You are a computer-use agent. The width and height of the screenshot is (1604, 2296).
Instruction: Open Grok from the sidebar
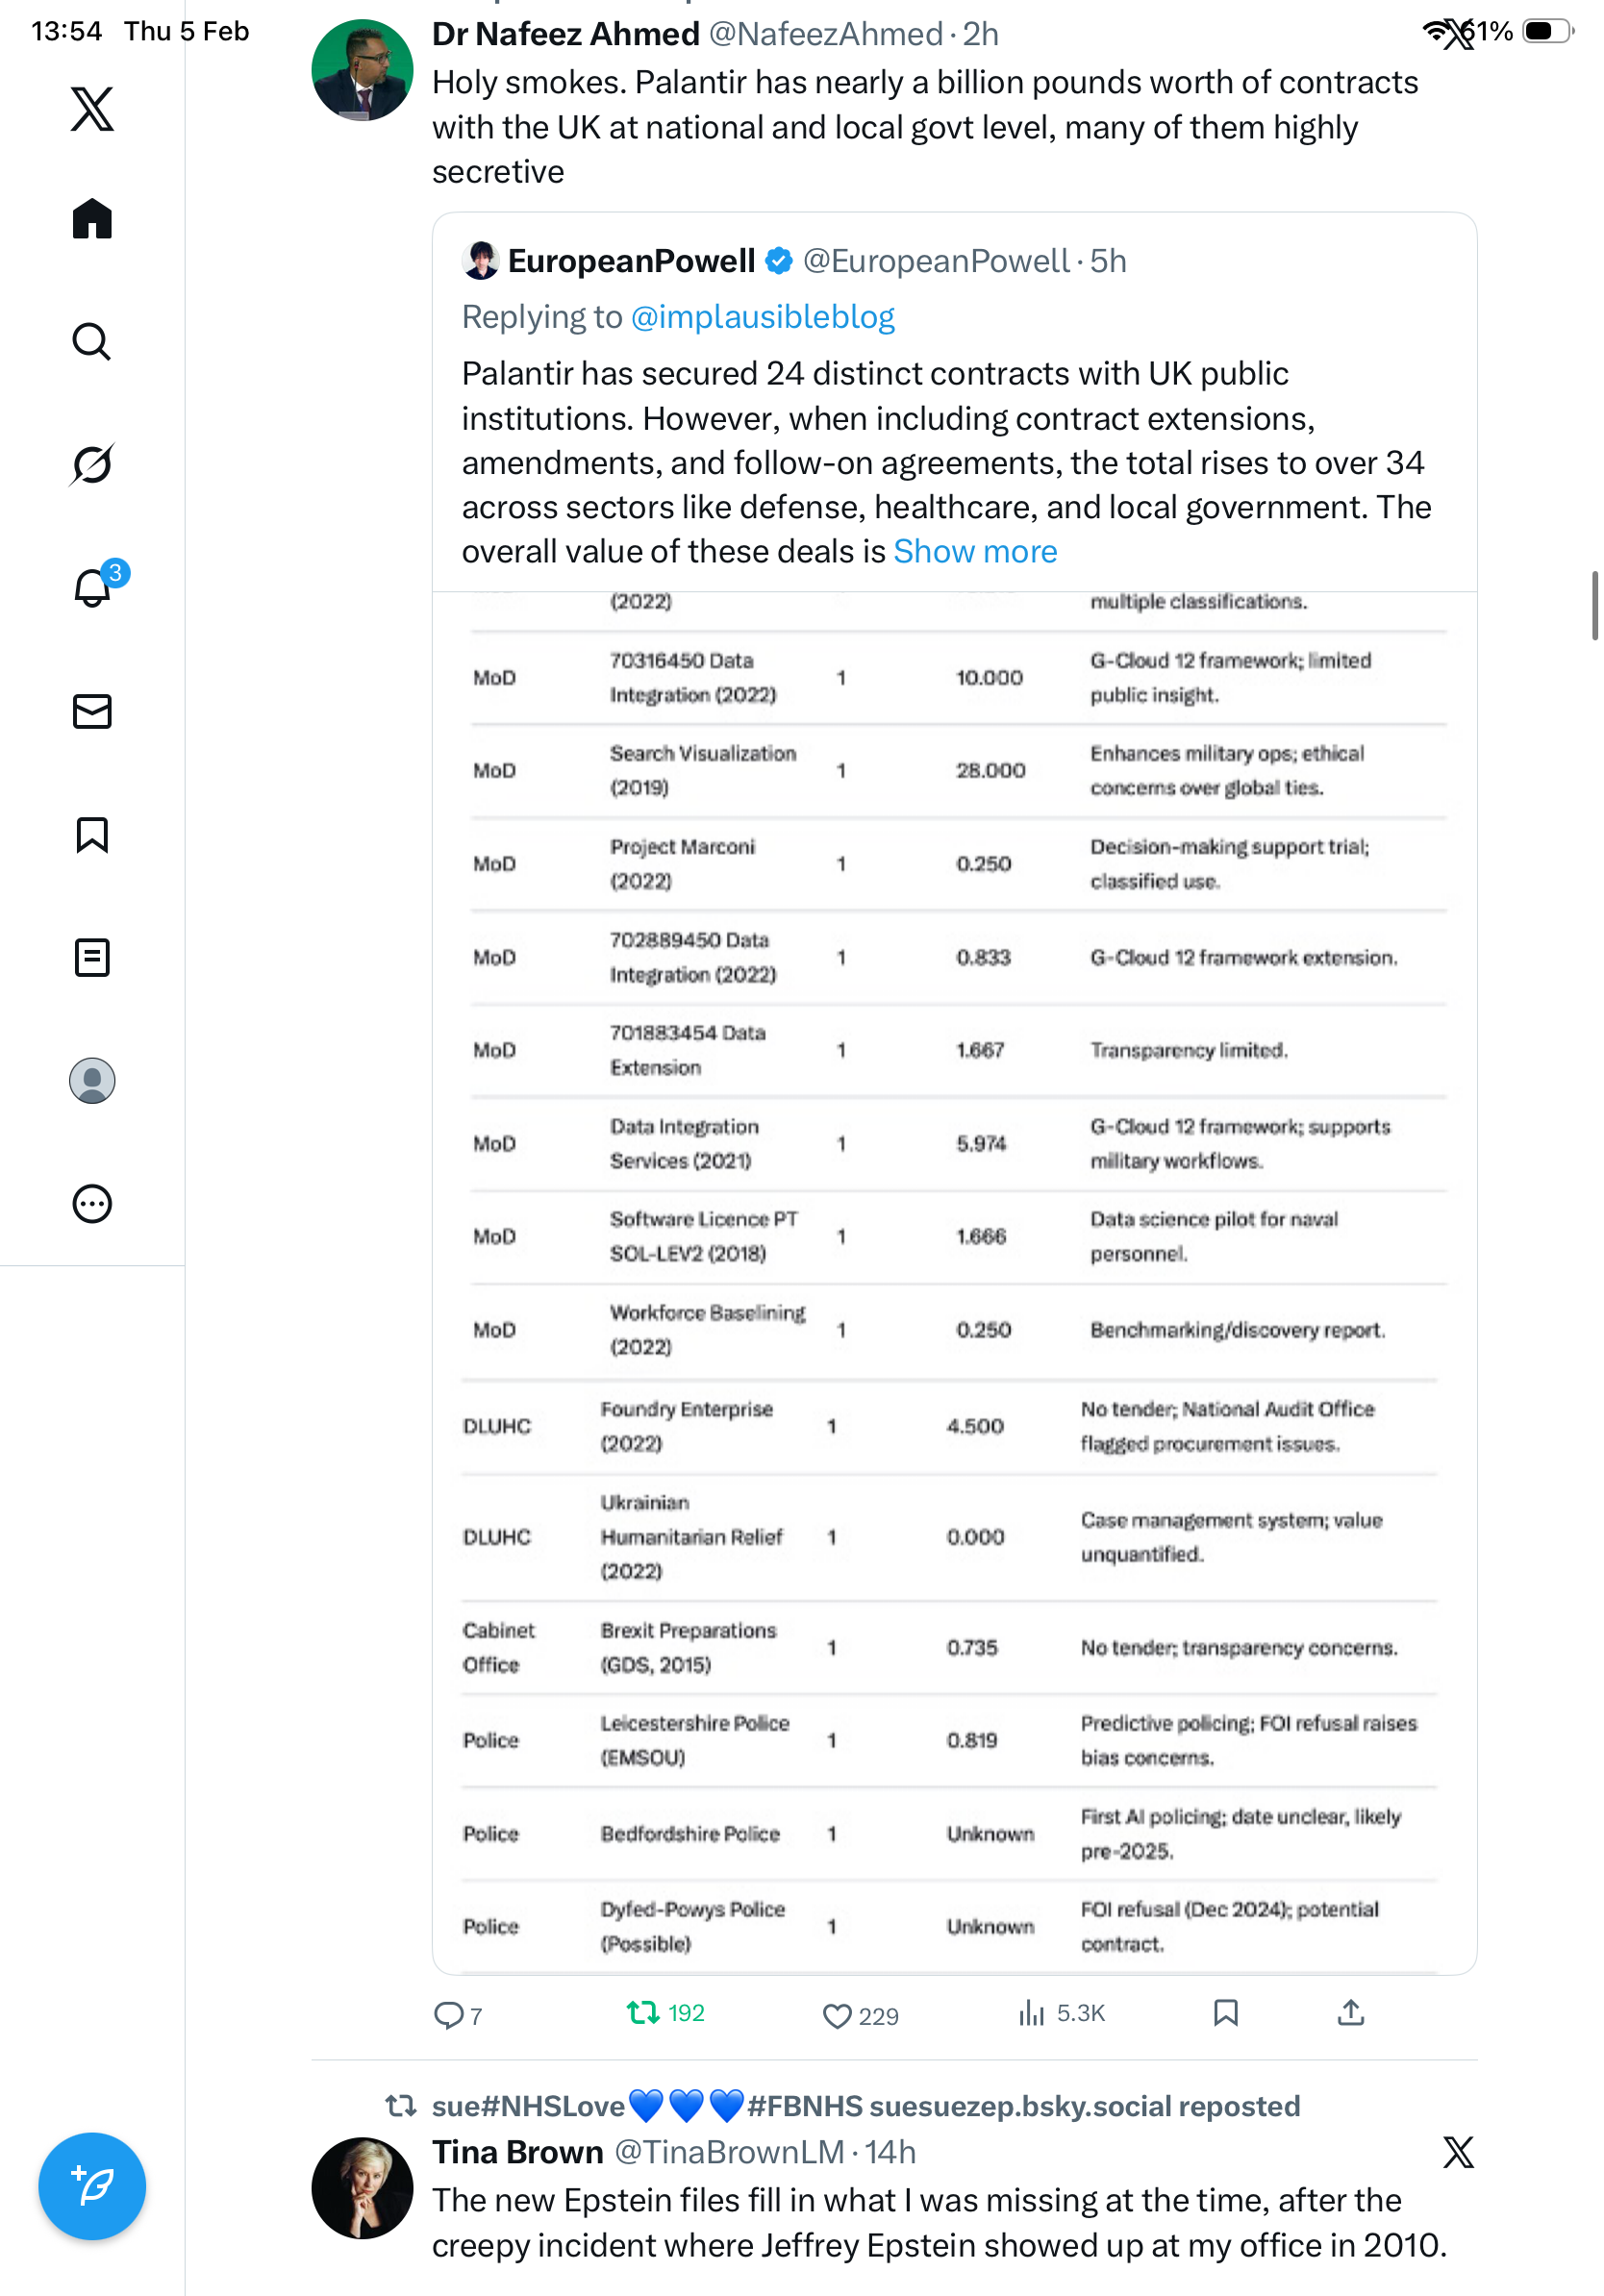92,464
